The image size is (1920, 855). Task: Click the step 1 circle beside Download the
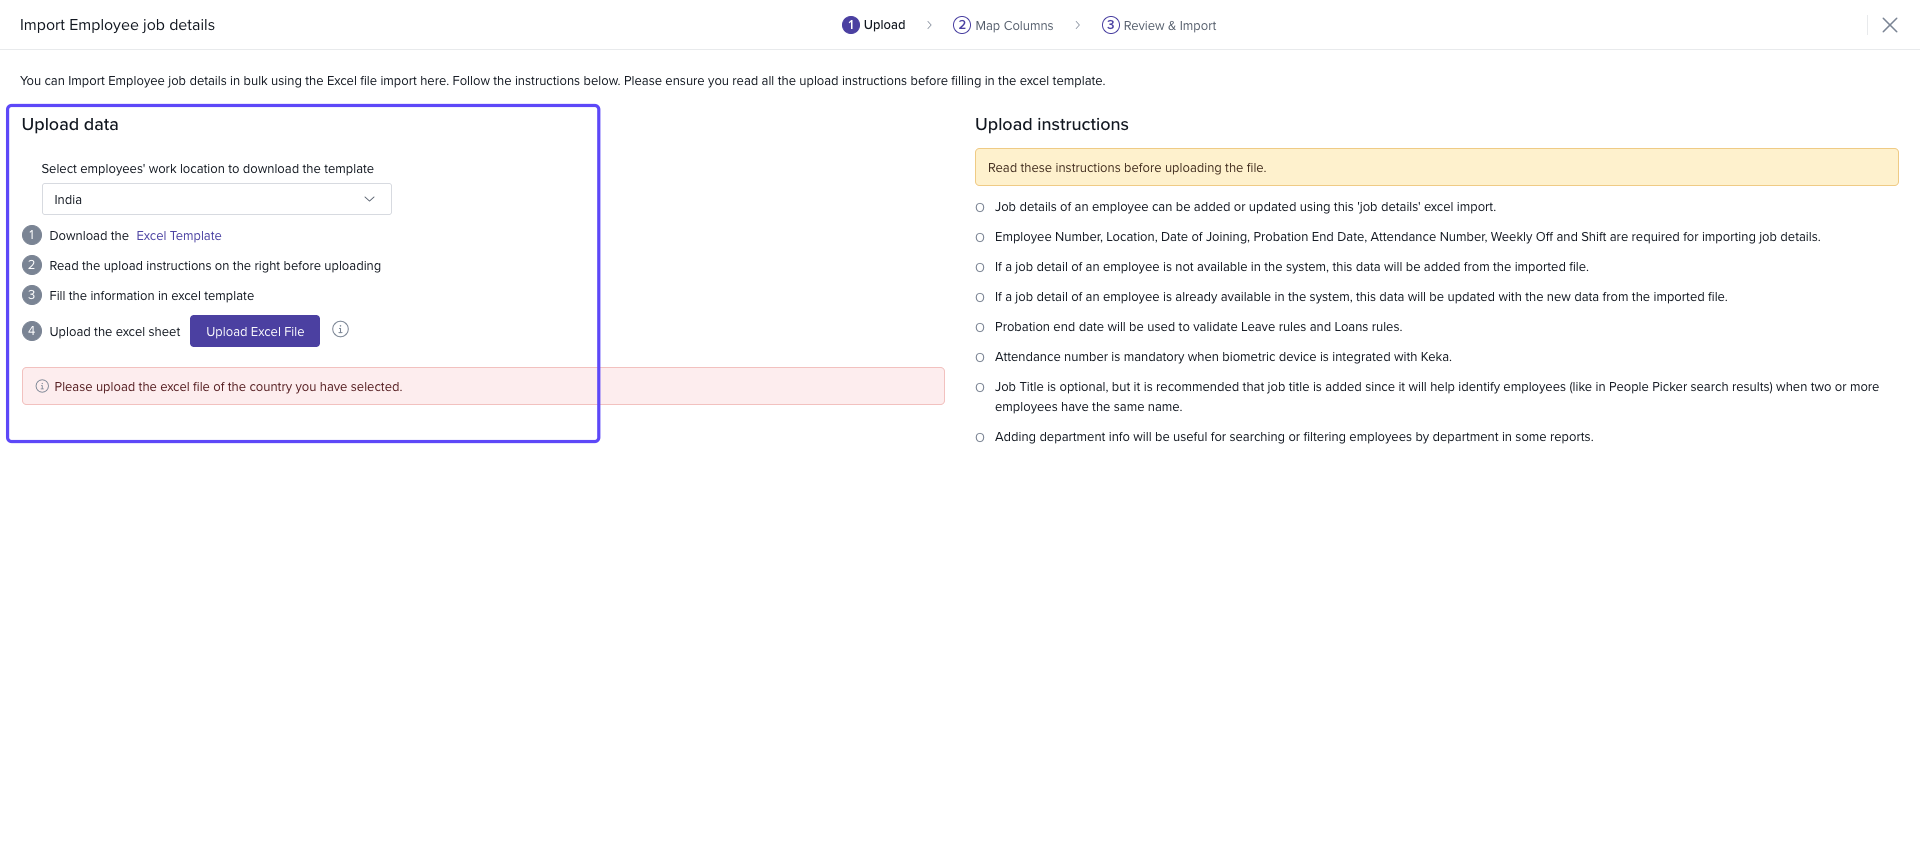32,235
